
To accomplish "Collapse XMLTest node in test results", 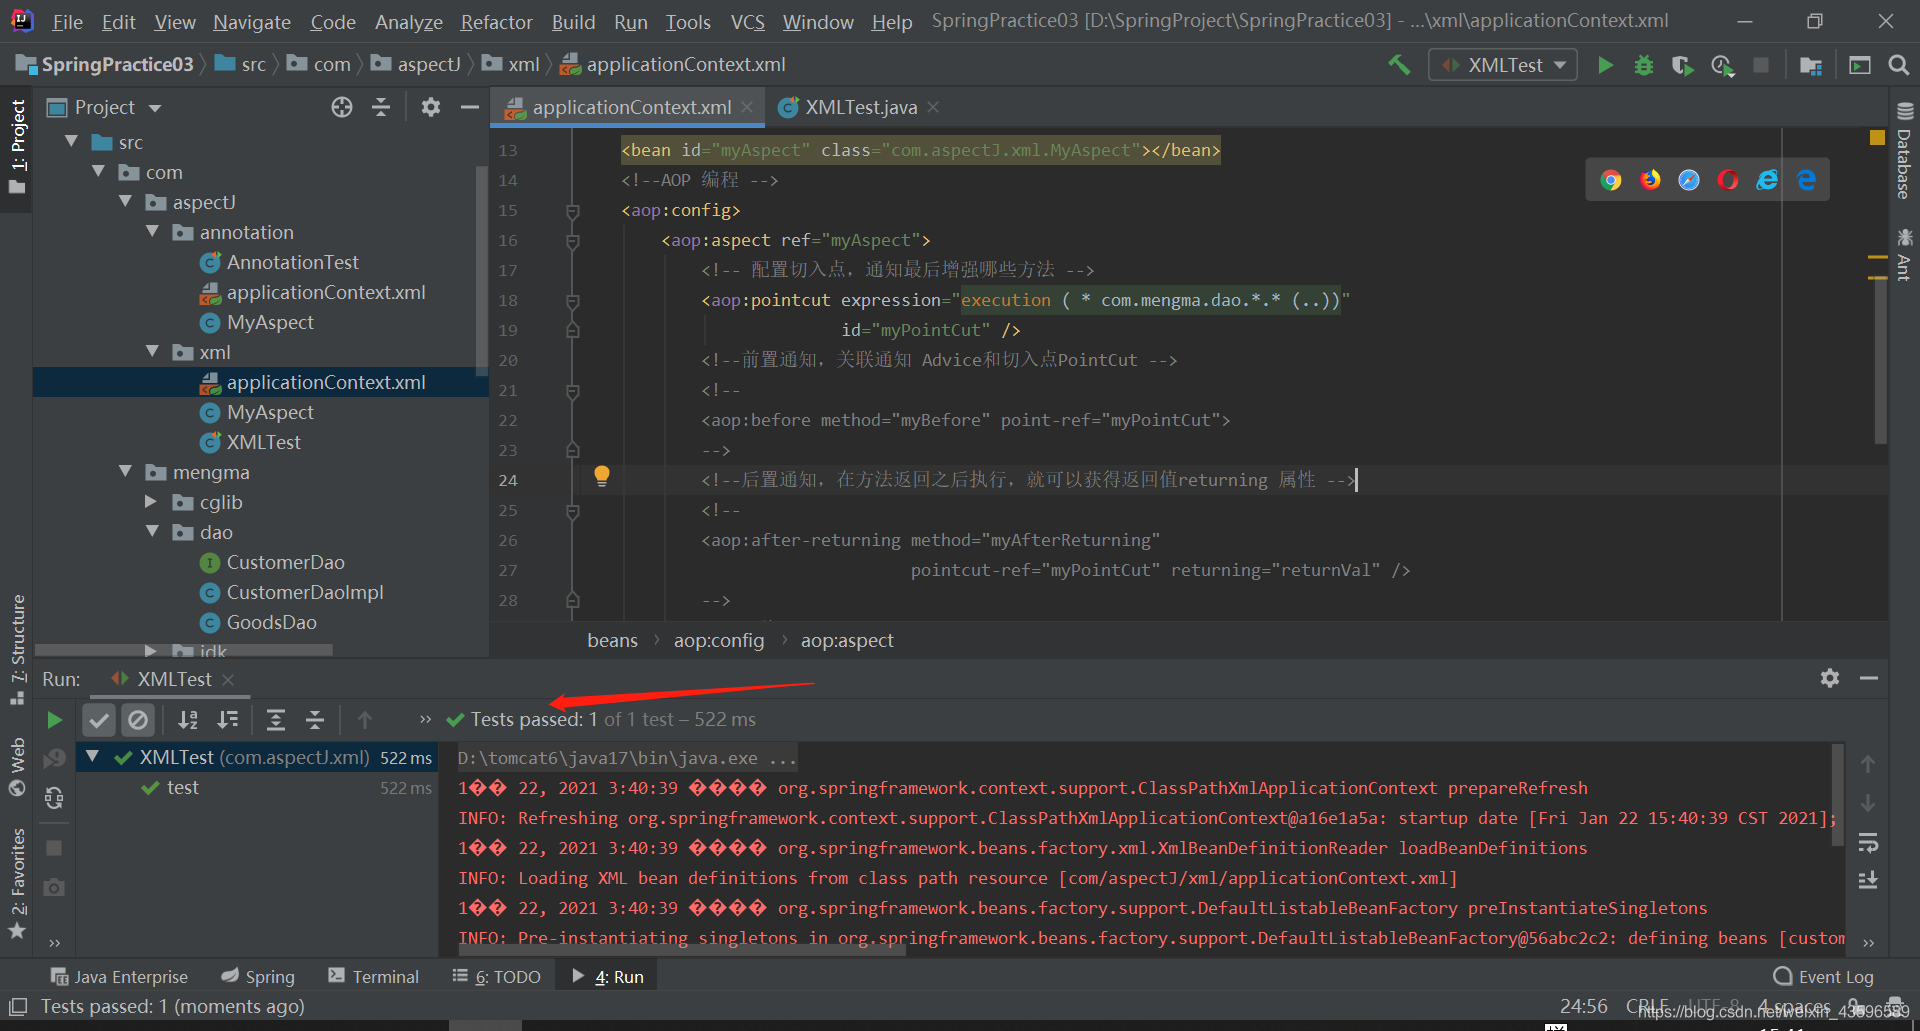I will pos(92,757).
